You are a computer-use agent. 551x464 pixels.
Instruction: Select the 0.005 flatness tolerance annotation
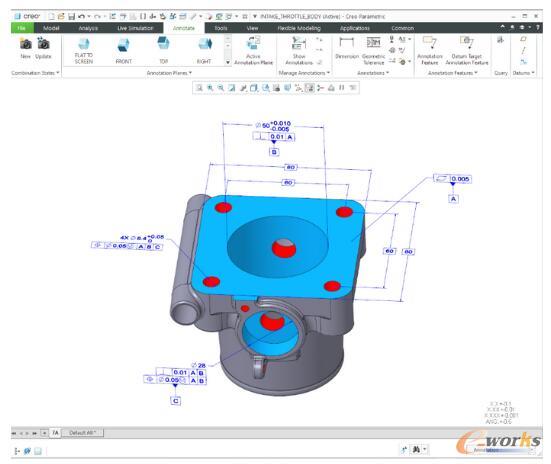(x=453, y=179)
